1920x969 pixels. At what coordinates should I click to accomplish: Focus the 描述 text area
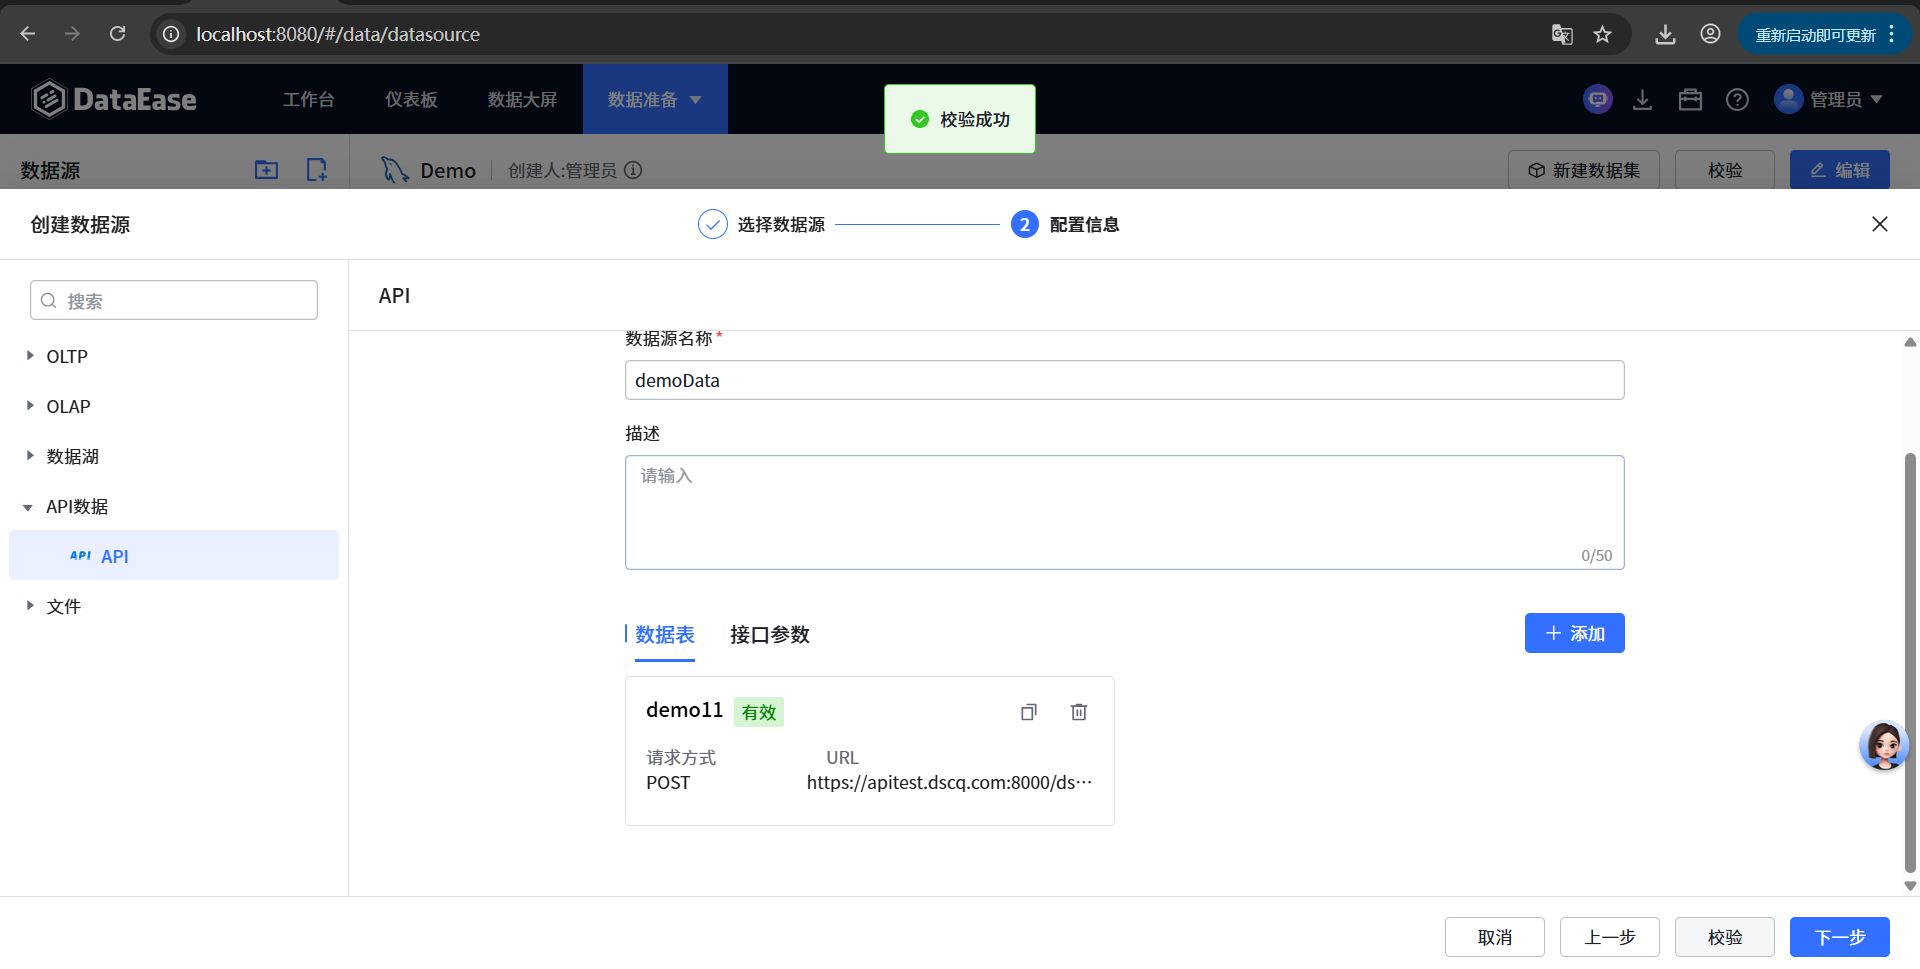click(1123, 512)
